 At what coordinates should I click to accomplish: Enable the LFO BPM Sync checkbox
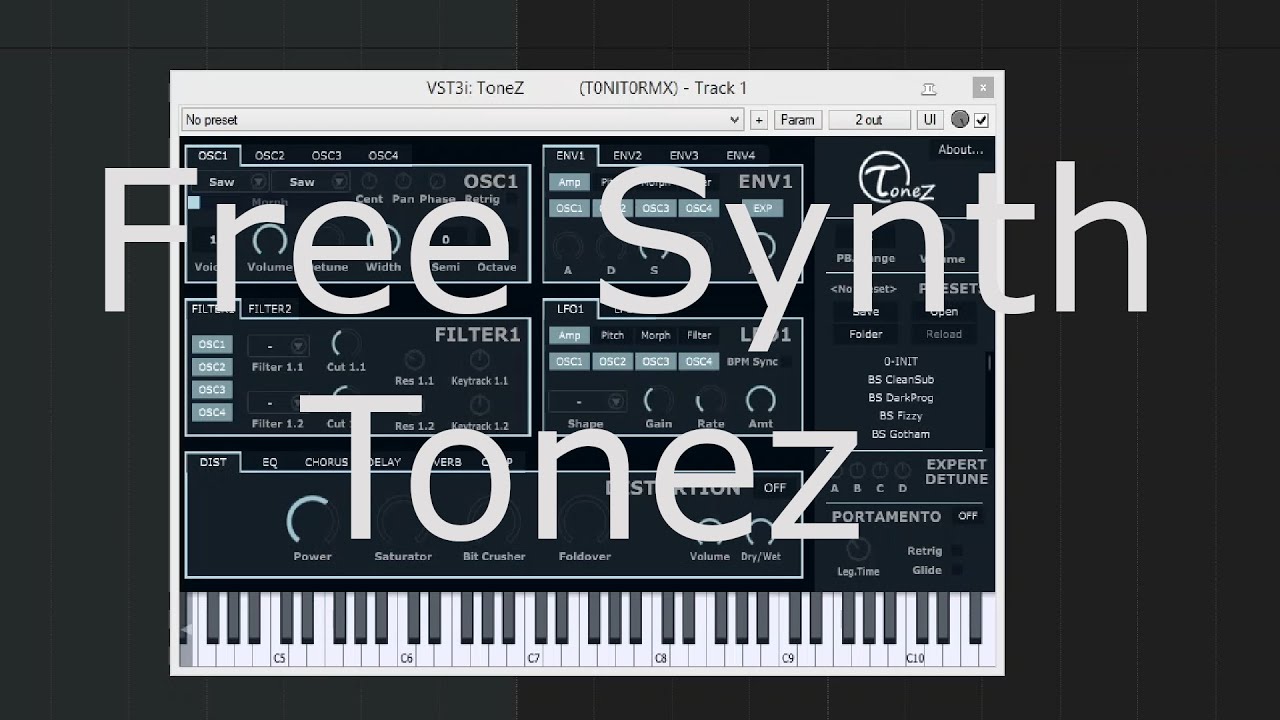785,362
